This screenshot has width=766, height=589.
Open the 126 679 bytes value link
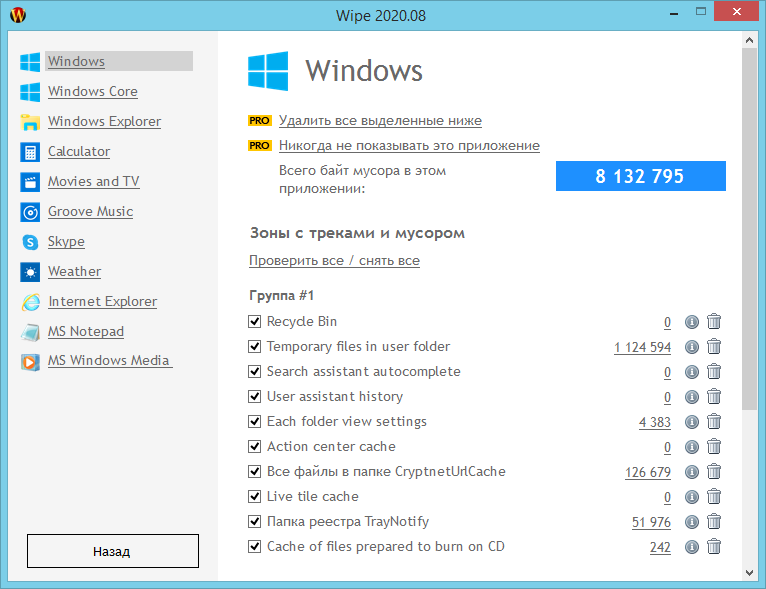(648, 472)
